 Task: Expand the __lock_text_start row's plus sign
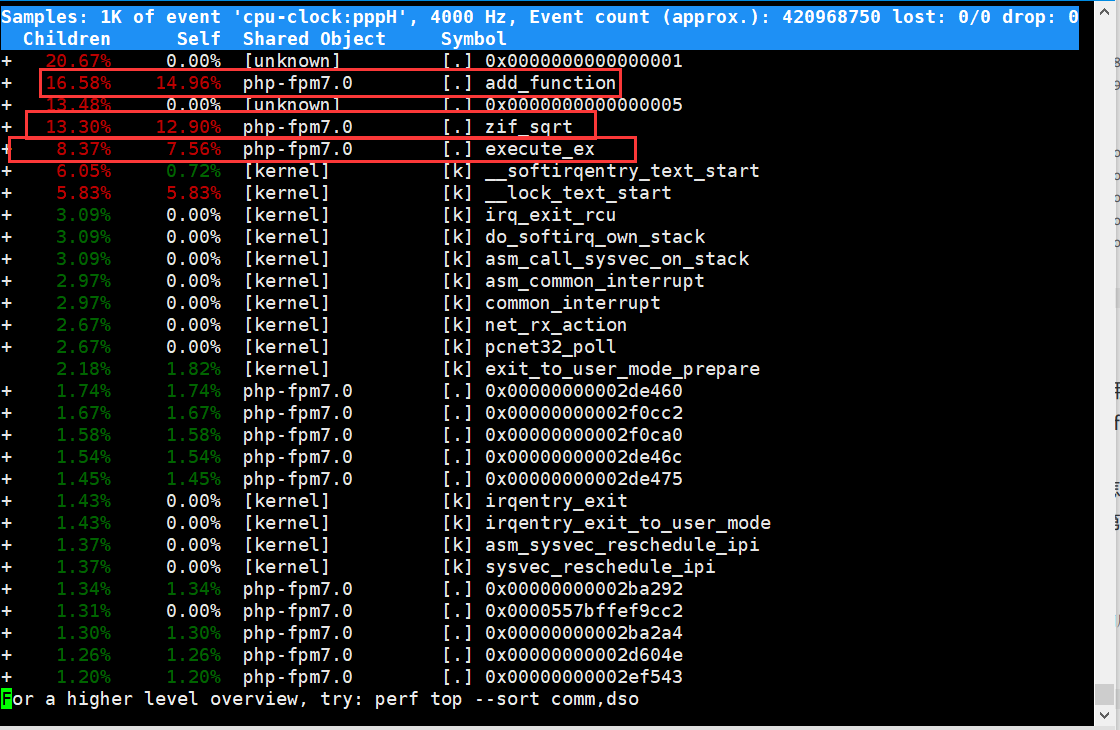6,193
